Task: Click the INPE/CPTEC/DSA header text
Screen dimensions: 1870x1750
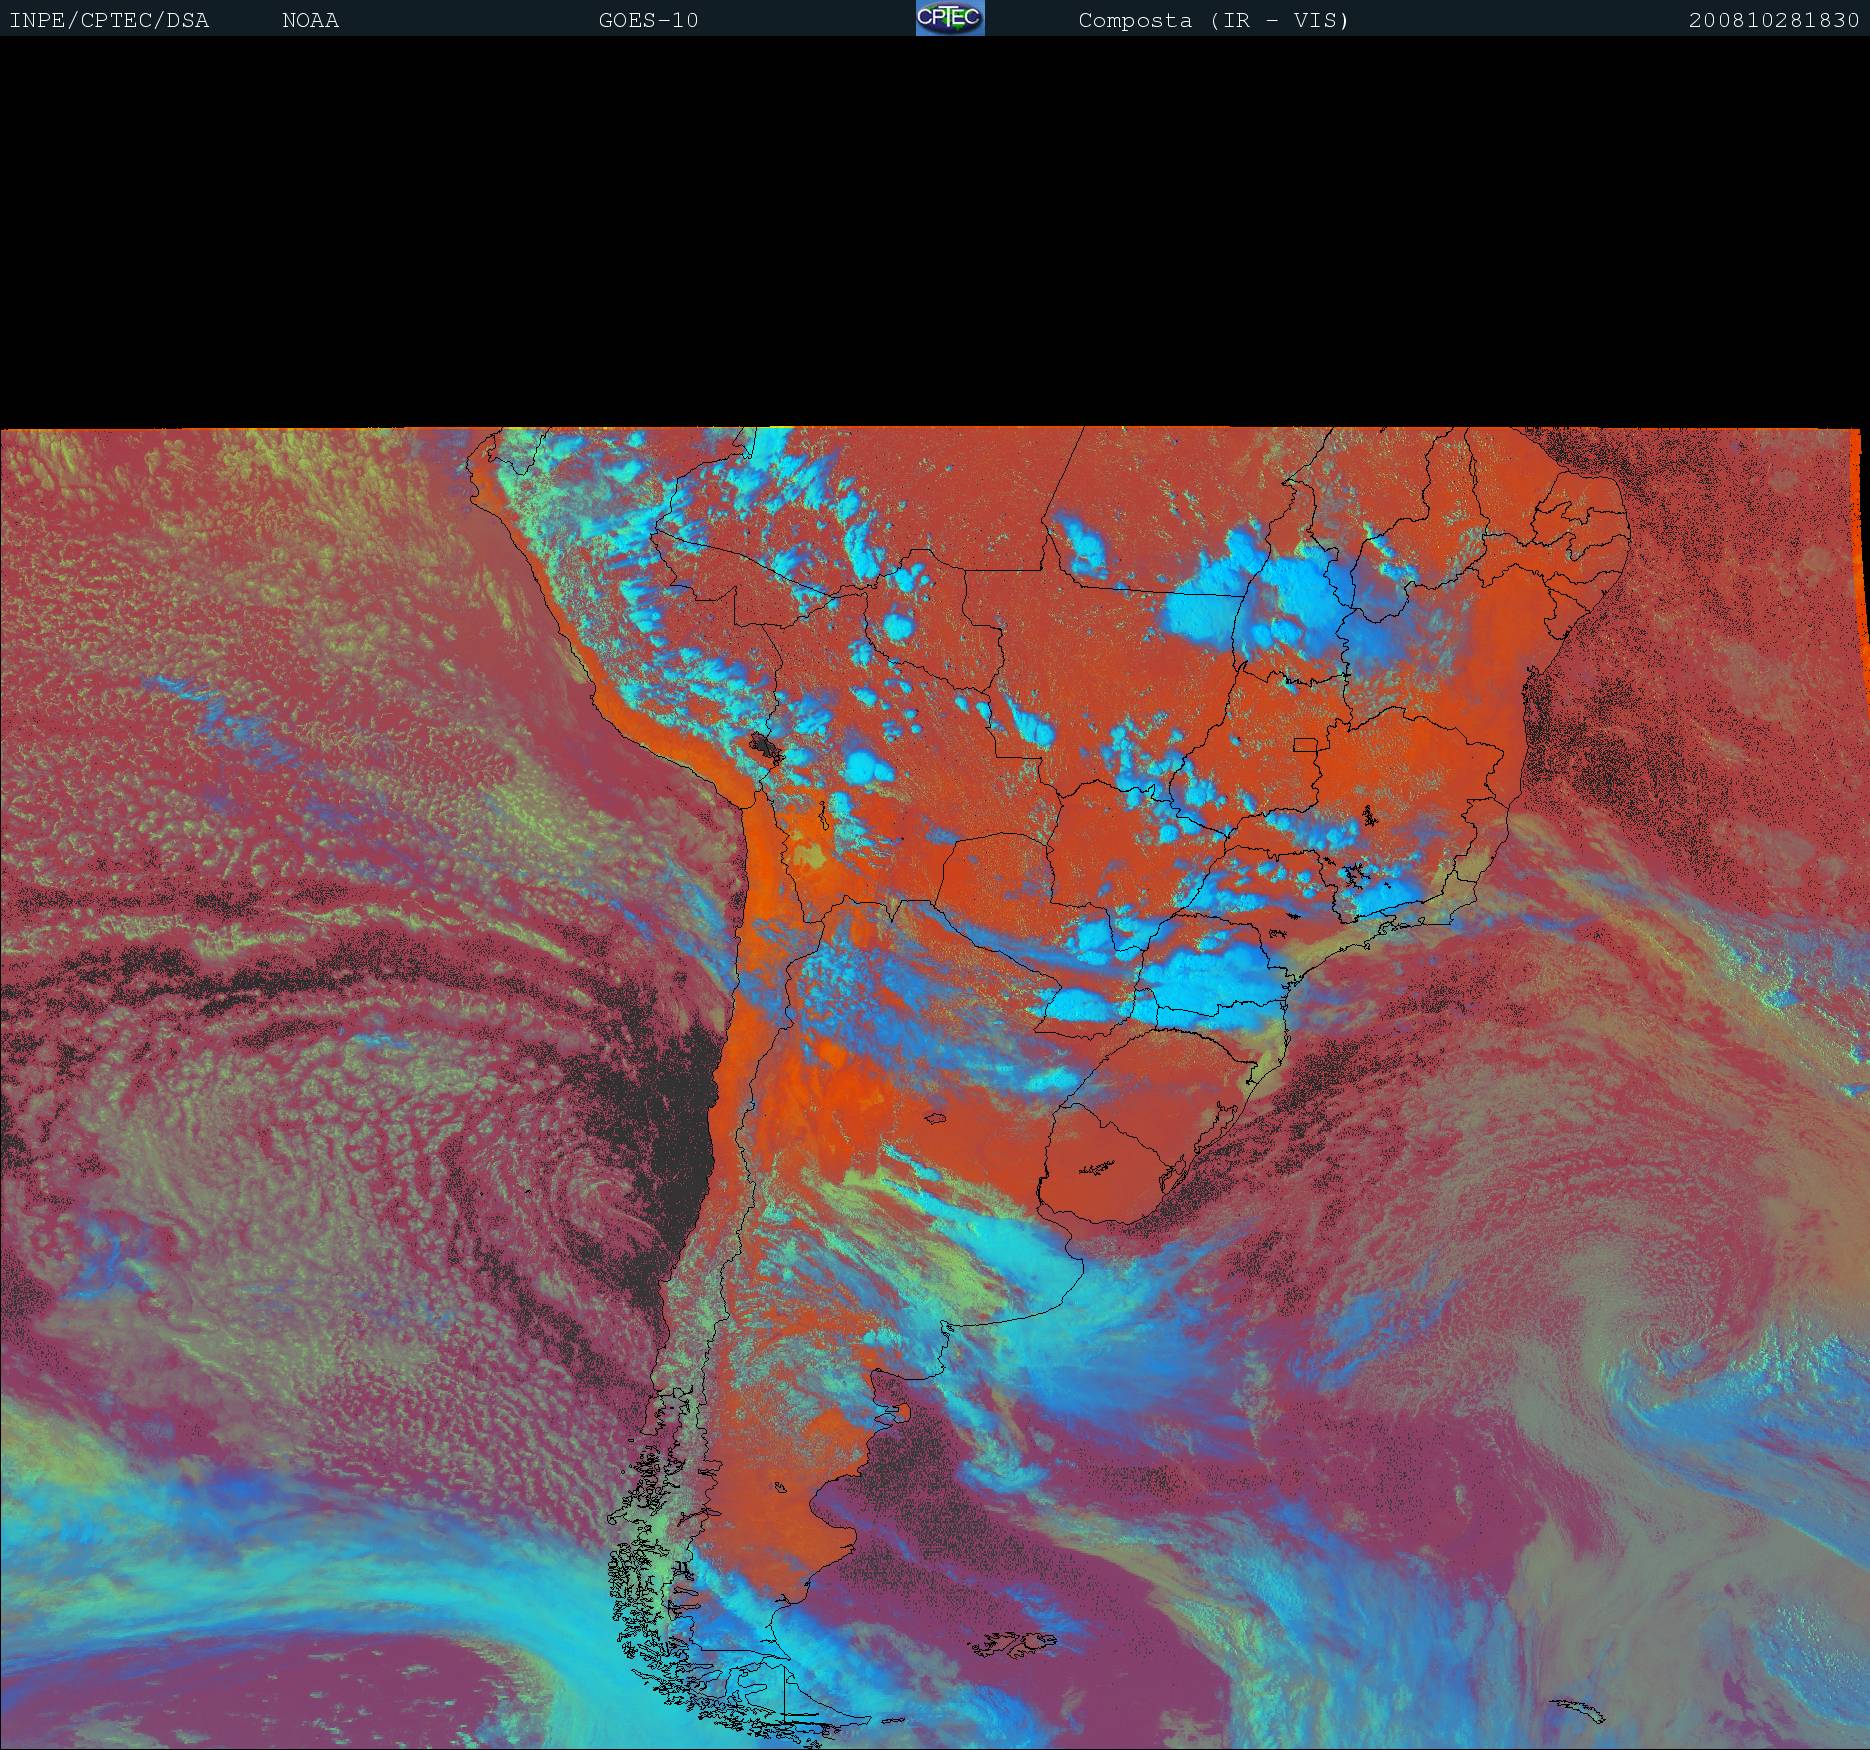Action: [x=109, y=20]
